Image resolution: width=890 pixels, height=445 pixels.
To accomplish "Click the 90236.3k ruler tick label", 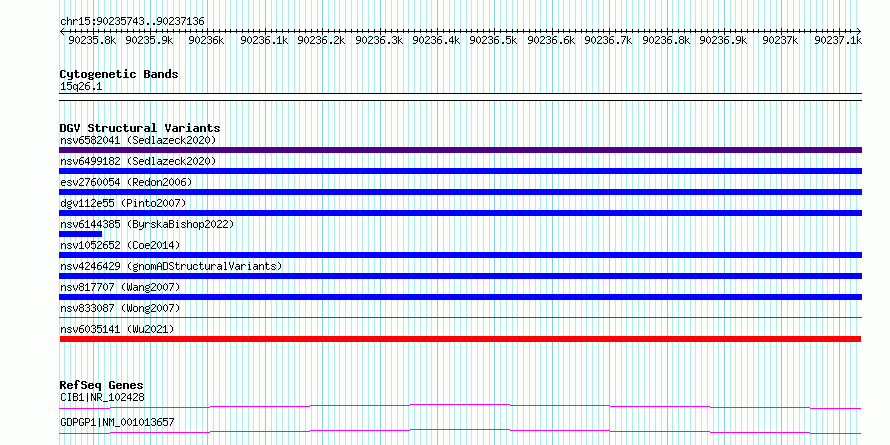I will tap(380, 41).
